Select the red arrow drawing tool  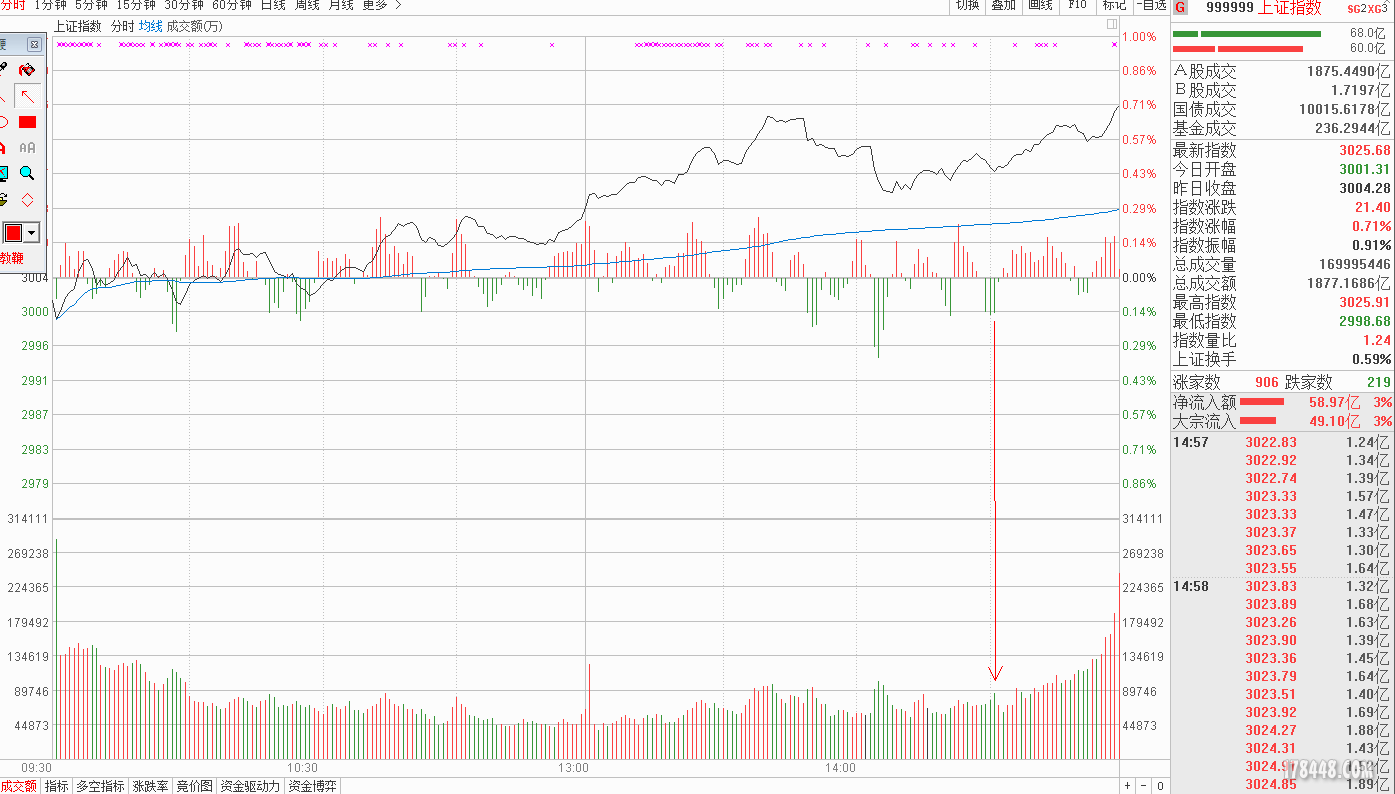(28, 96)
